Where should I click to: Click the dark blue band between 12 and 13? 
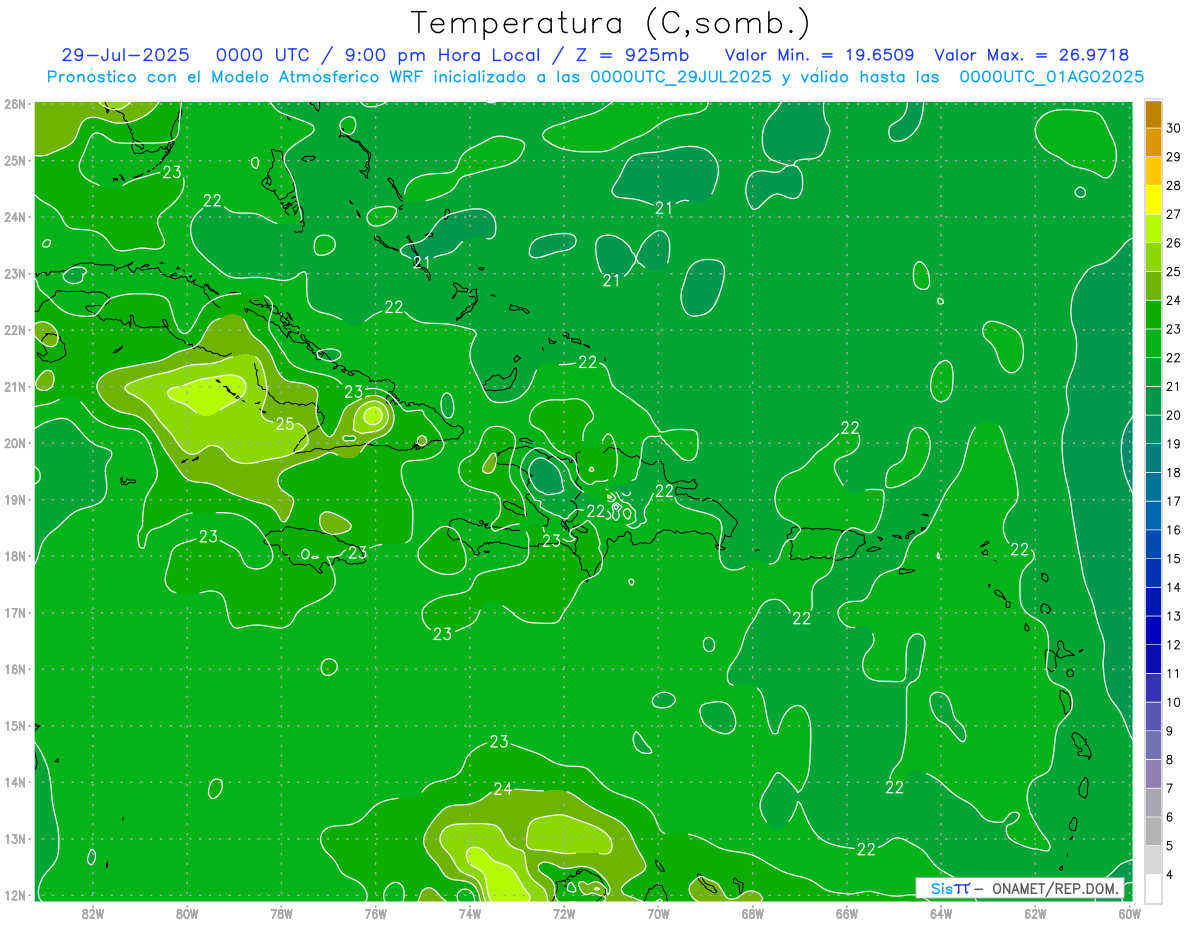tap(1154, 630)
